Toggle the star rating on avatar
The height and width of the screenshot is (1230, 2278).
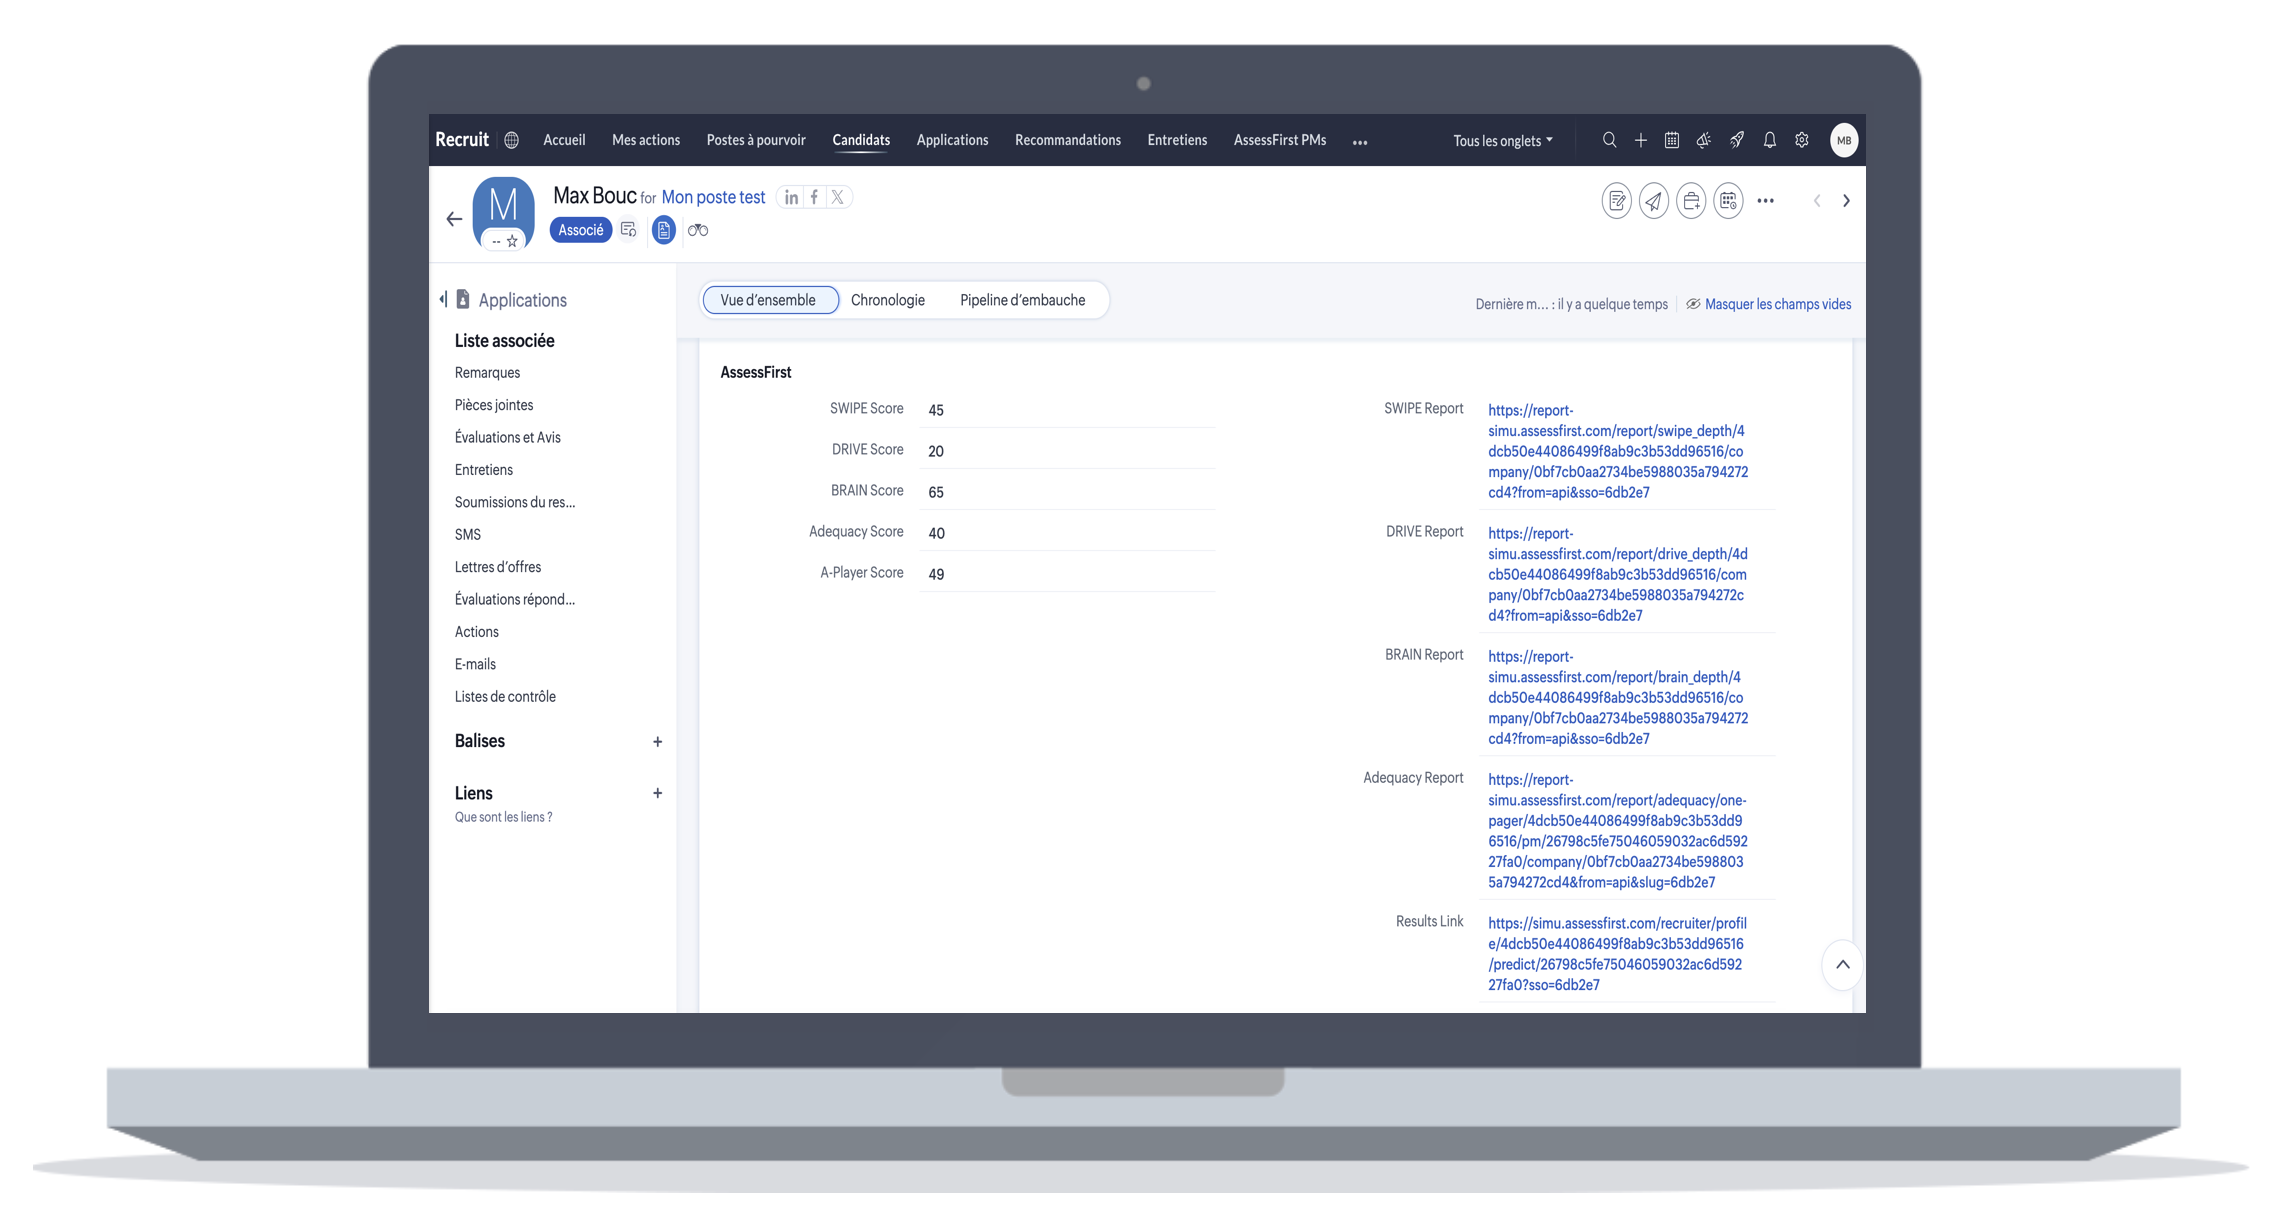click(x=512, y=241)
